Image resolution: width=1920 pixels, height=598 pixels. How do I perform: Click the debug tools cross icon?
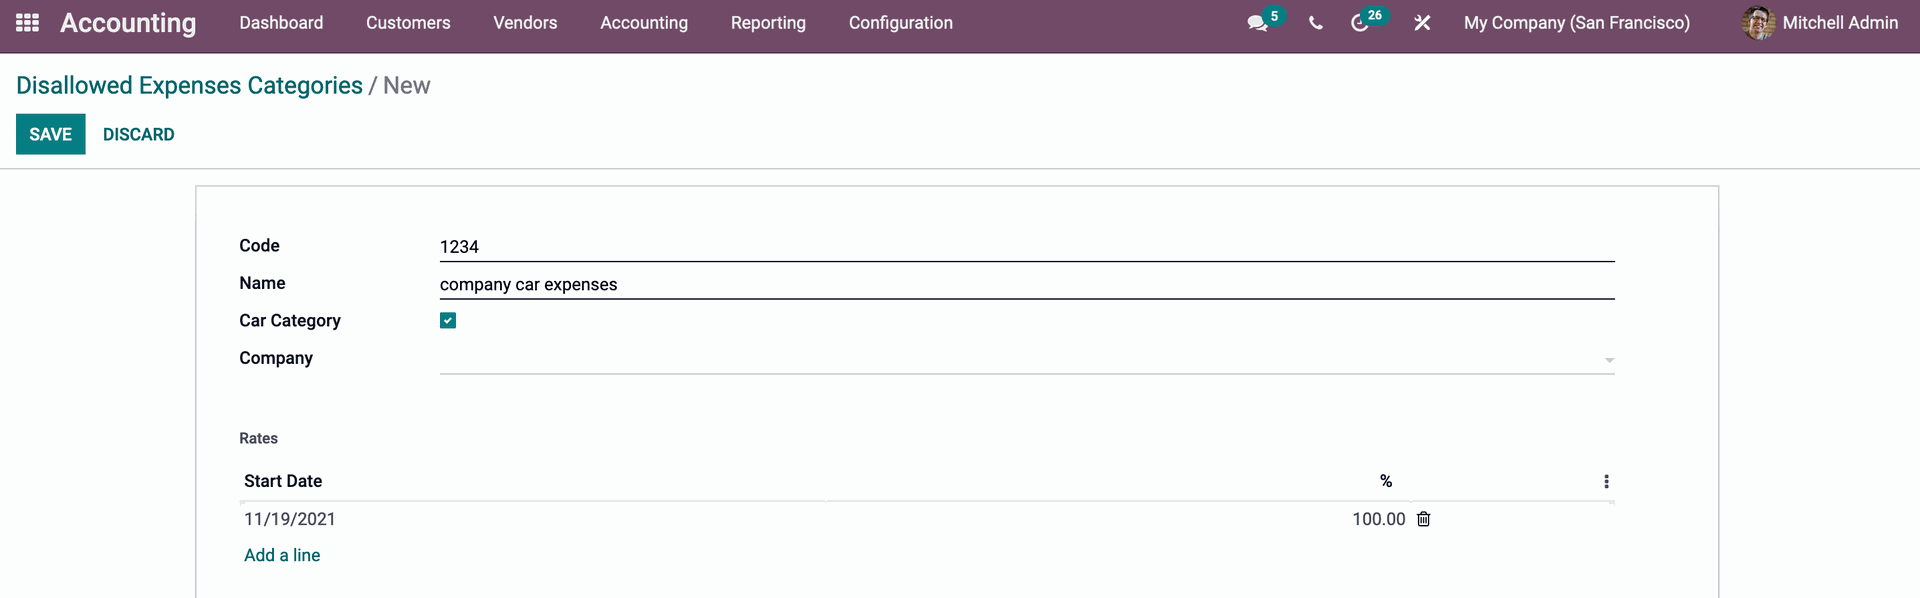click(x=1422, y=23)
